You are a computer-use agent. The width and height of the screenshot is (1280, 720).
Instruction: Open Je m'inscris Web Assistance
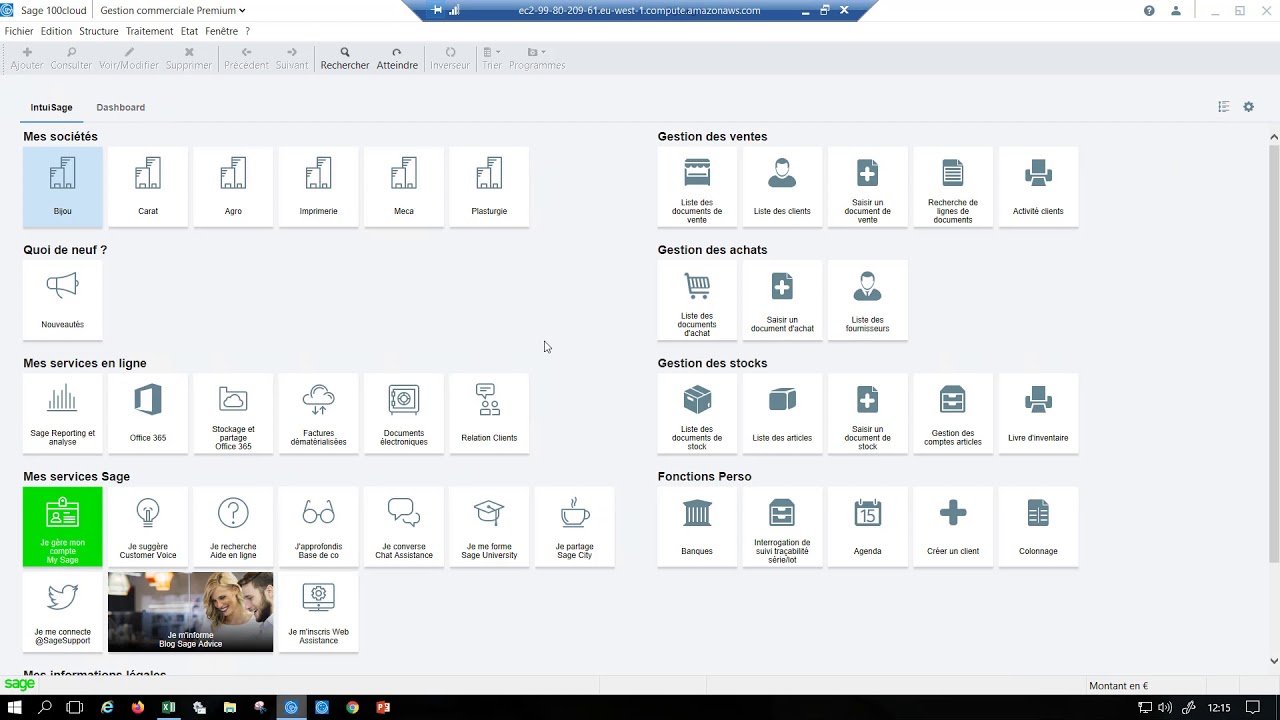coord(318,612)
